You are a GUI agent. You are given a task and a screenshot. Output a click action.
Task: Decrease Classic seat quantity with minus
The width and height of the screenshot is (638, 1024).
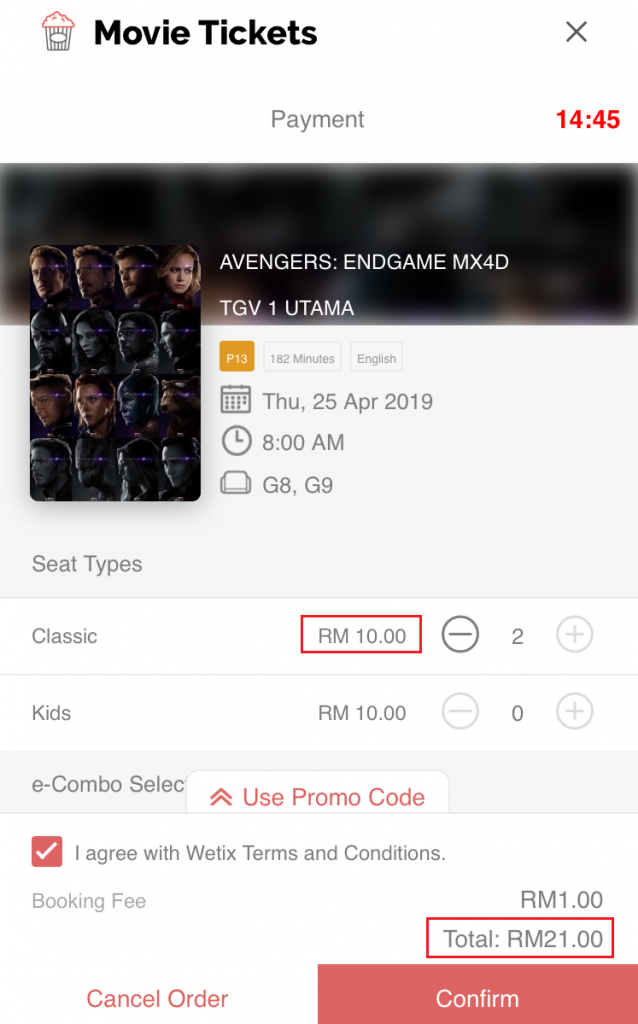(x=460, y=635)
